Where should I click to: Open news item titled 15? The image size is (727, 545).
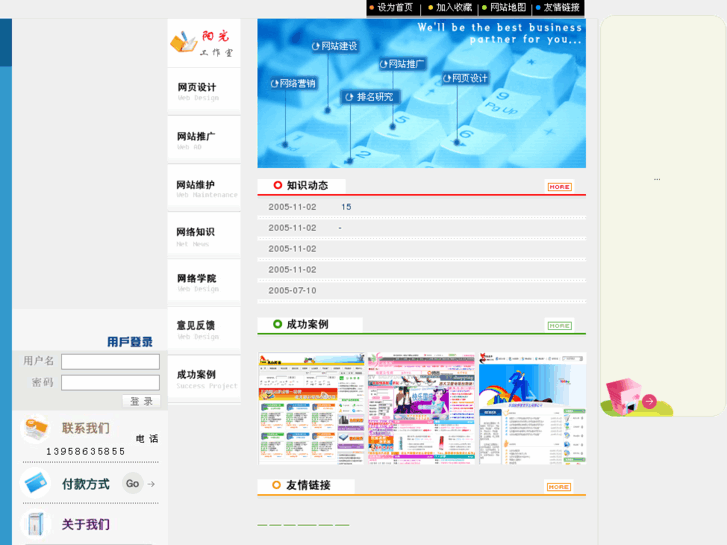click(x=346, y=207)
